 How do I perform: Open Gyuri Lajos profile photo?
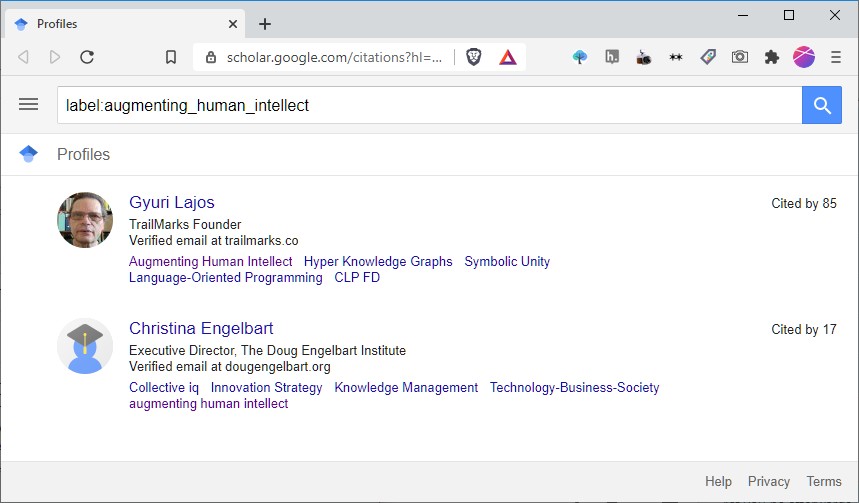85,220
